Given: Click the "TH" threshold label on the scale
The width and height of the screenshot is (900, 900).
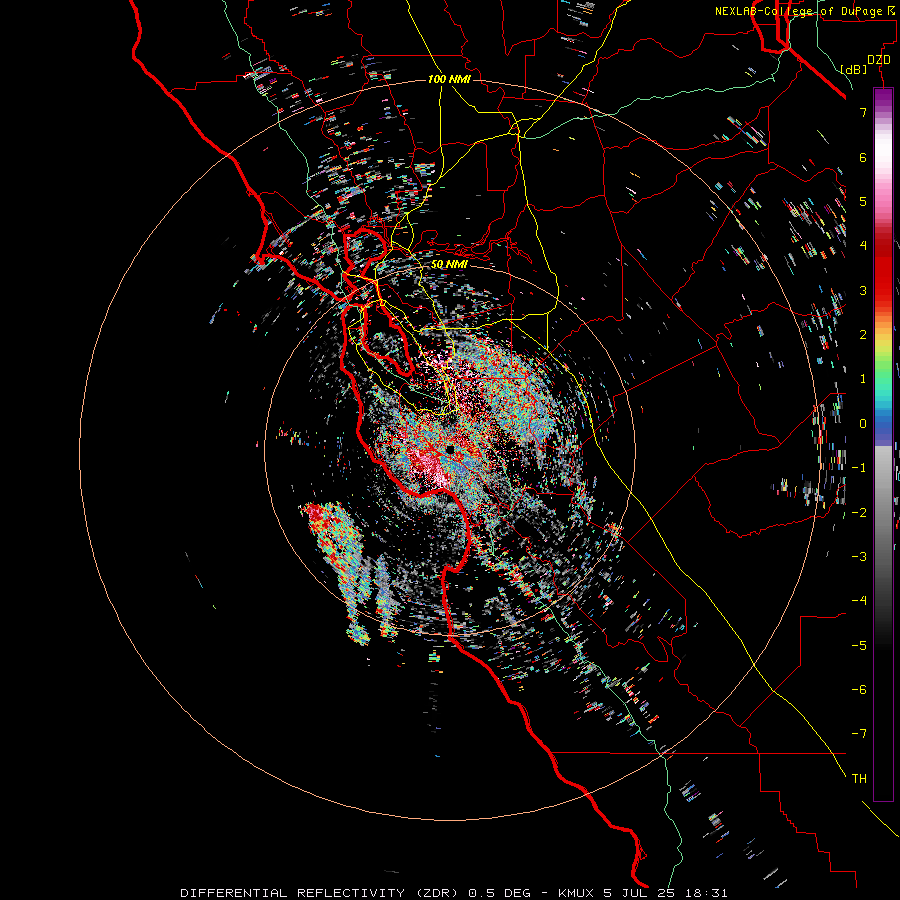Looking at the screenshot, I should pyautogui.click(x=859, y=778).
